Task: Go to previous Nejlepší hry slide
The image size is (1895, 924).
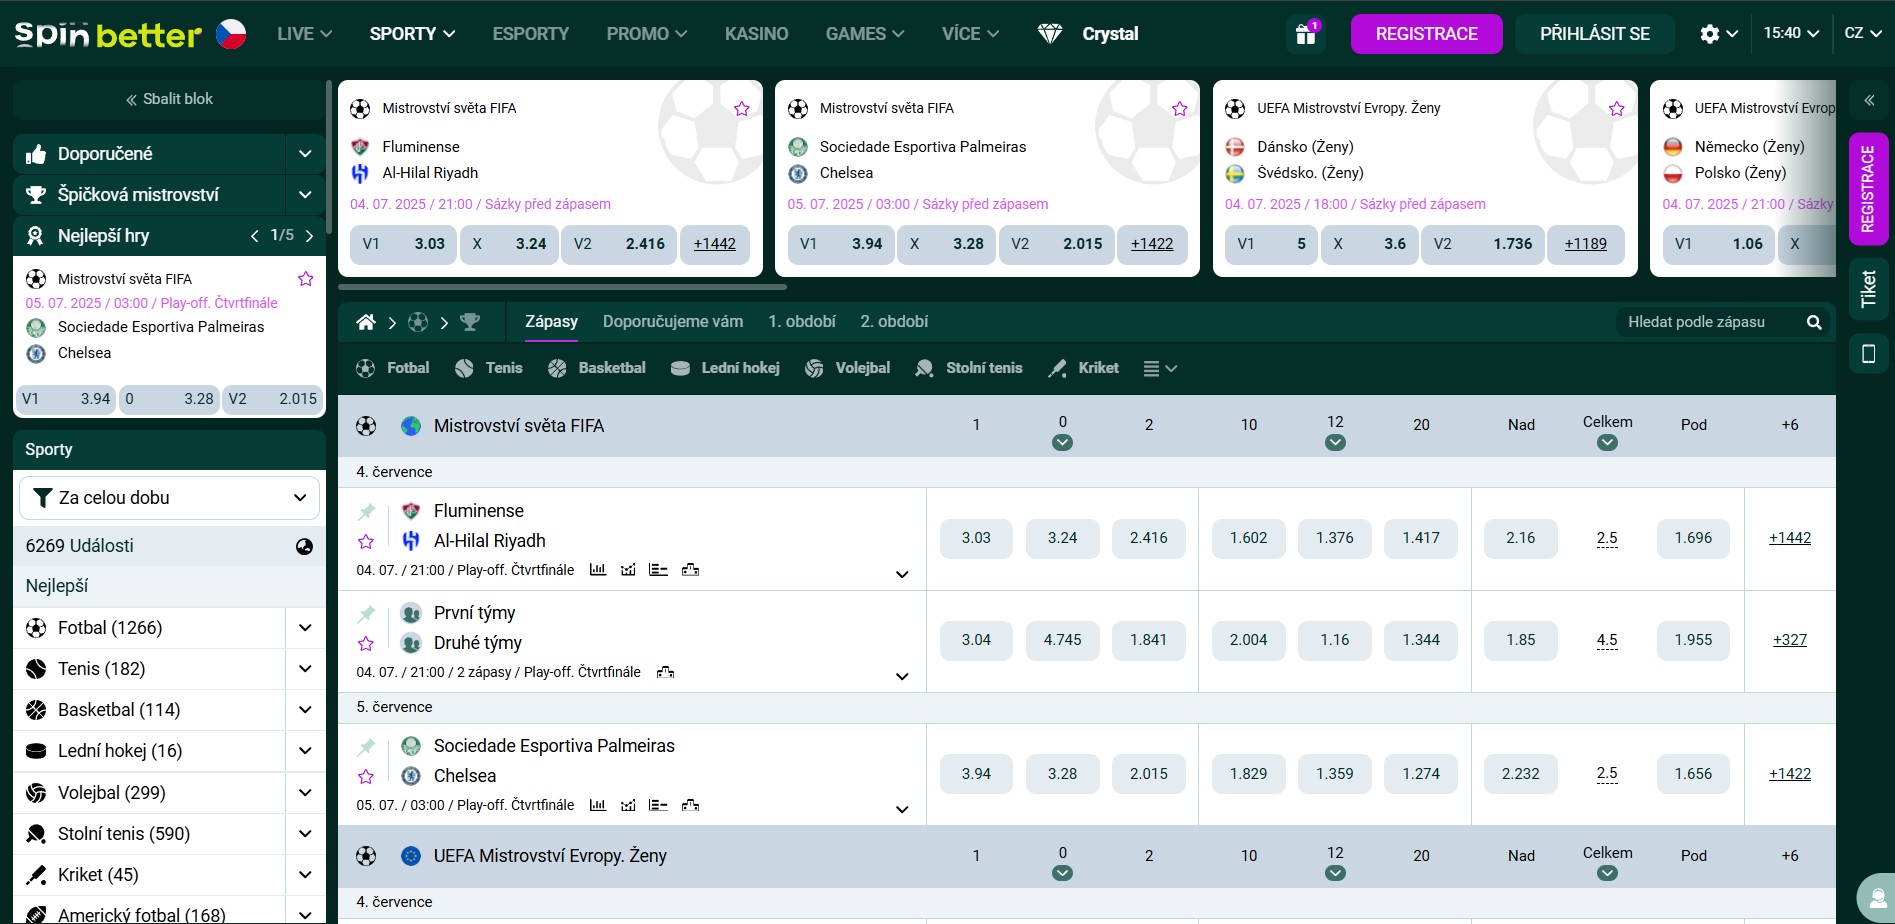Action: coord(254,236)
